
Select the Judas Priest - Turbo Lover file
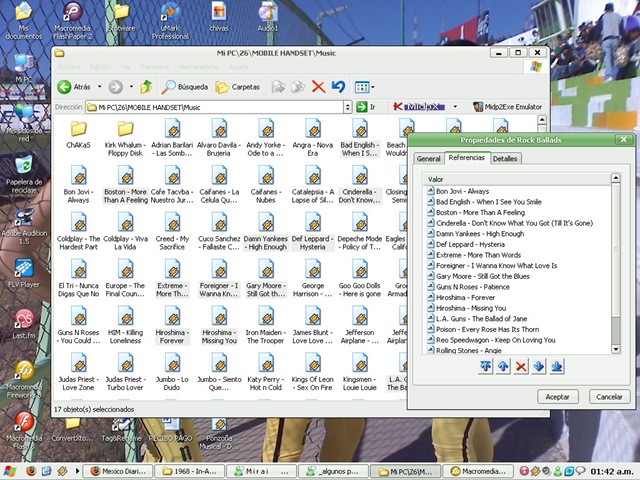coord(125,372)
